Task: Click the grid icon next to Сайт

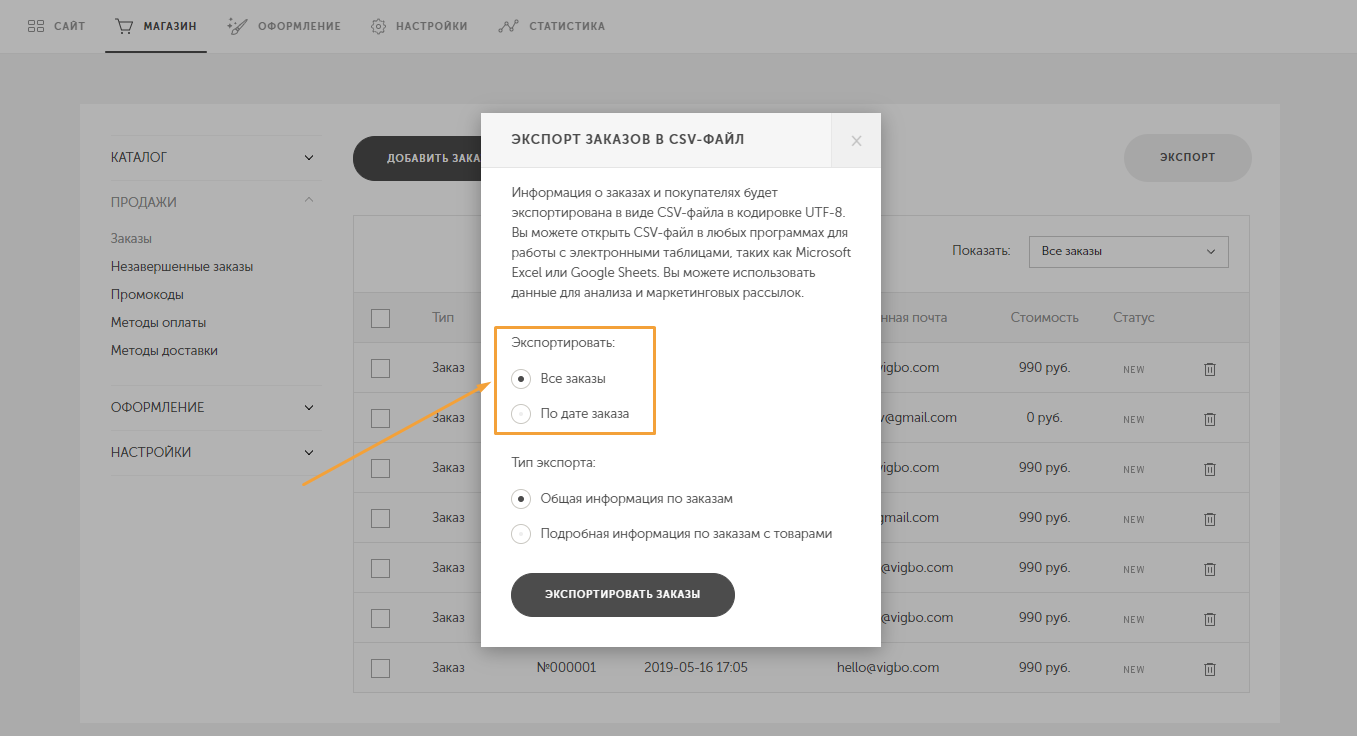Action: tap(35, 26)
